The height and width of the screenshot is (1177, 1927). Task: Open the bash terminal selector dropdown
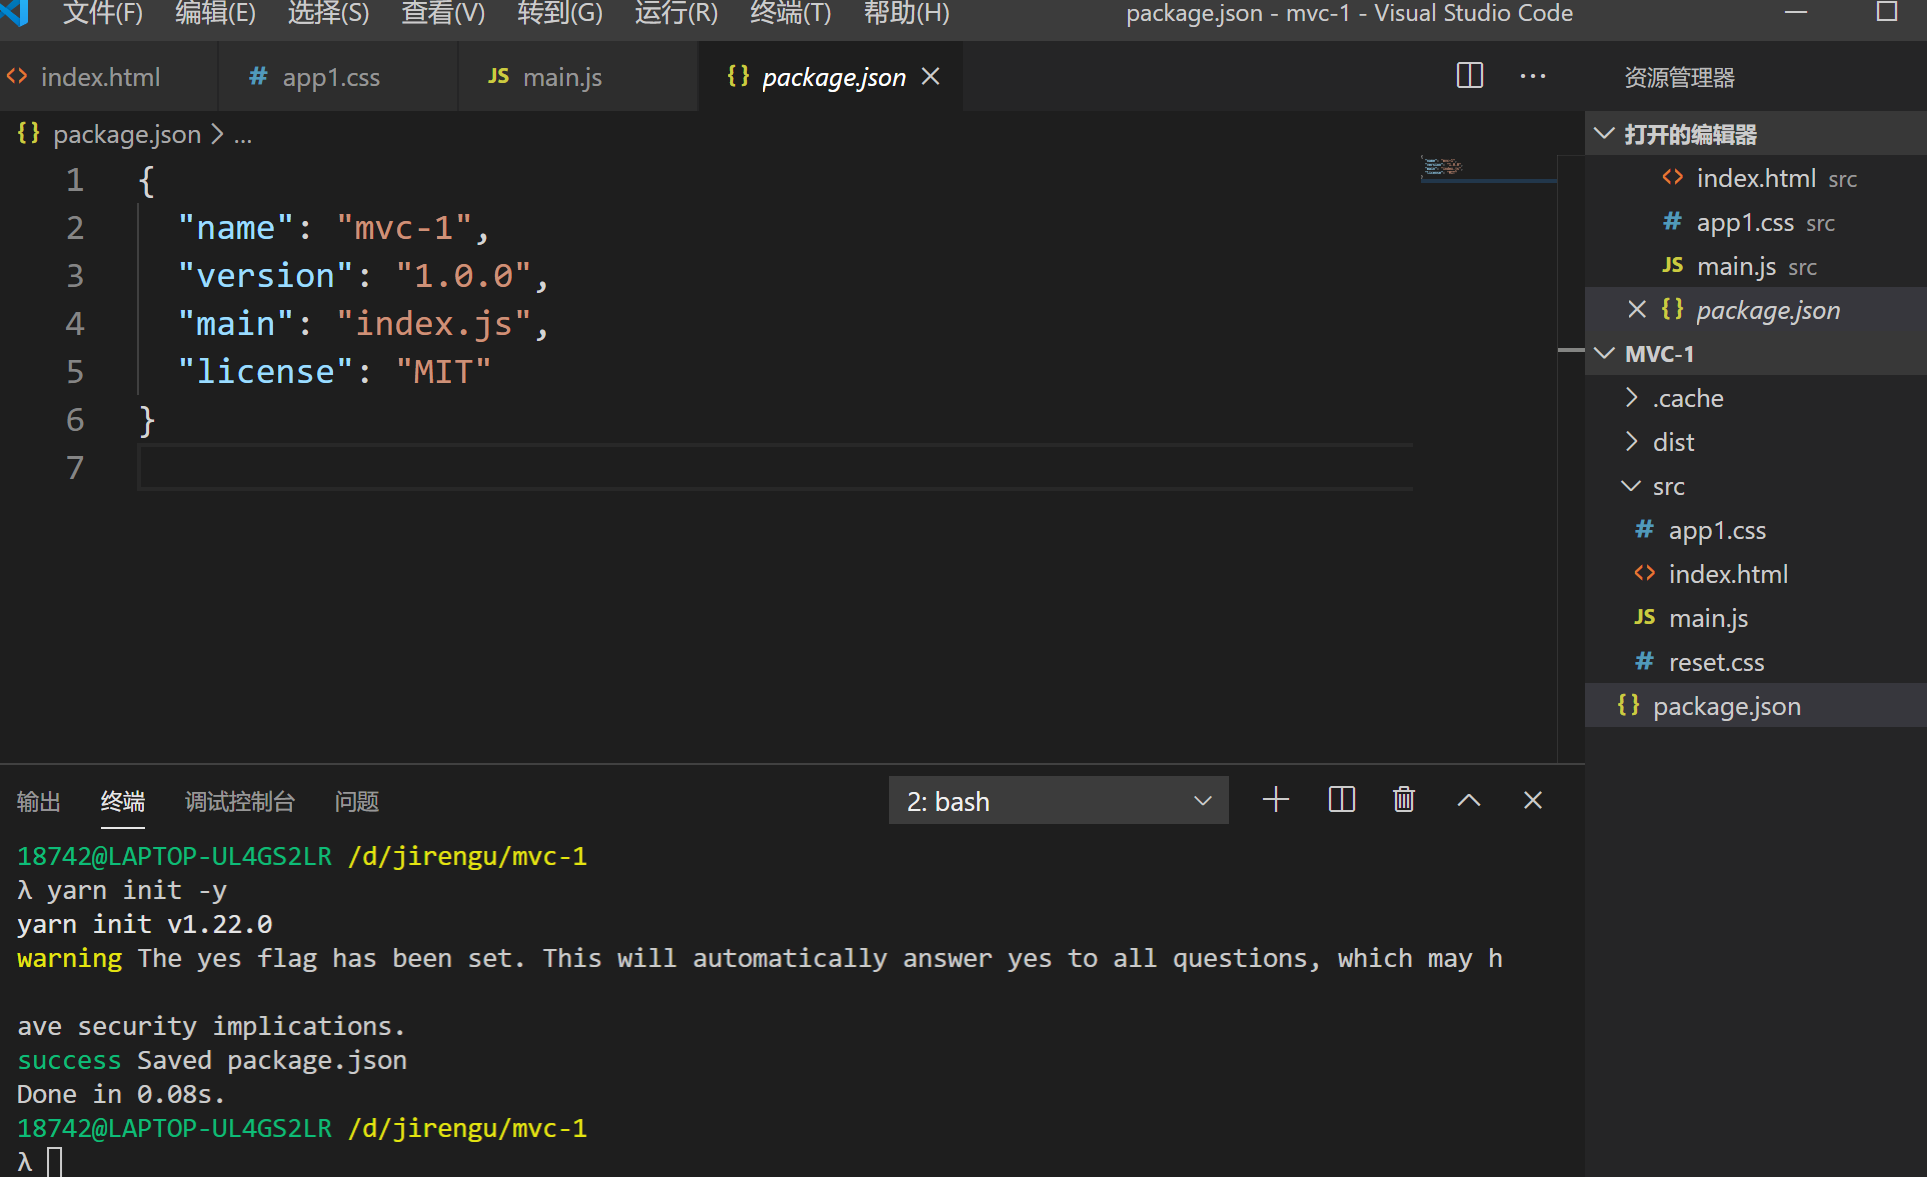coord(1058,801)
